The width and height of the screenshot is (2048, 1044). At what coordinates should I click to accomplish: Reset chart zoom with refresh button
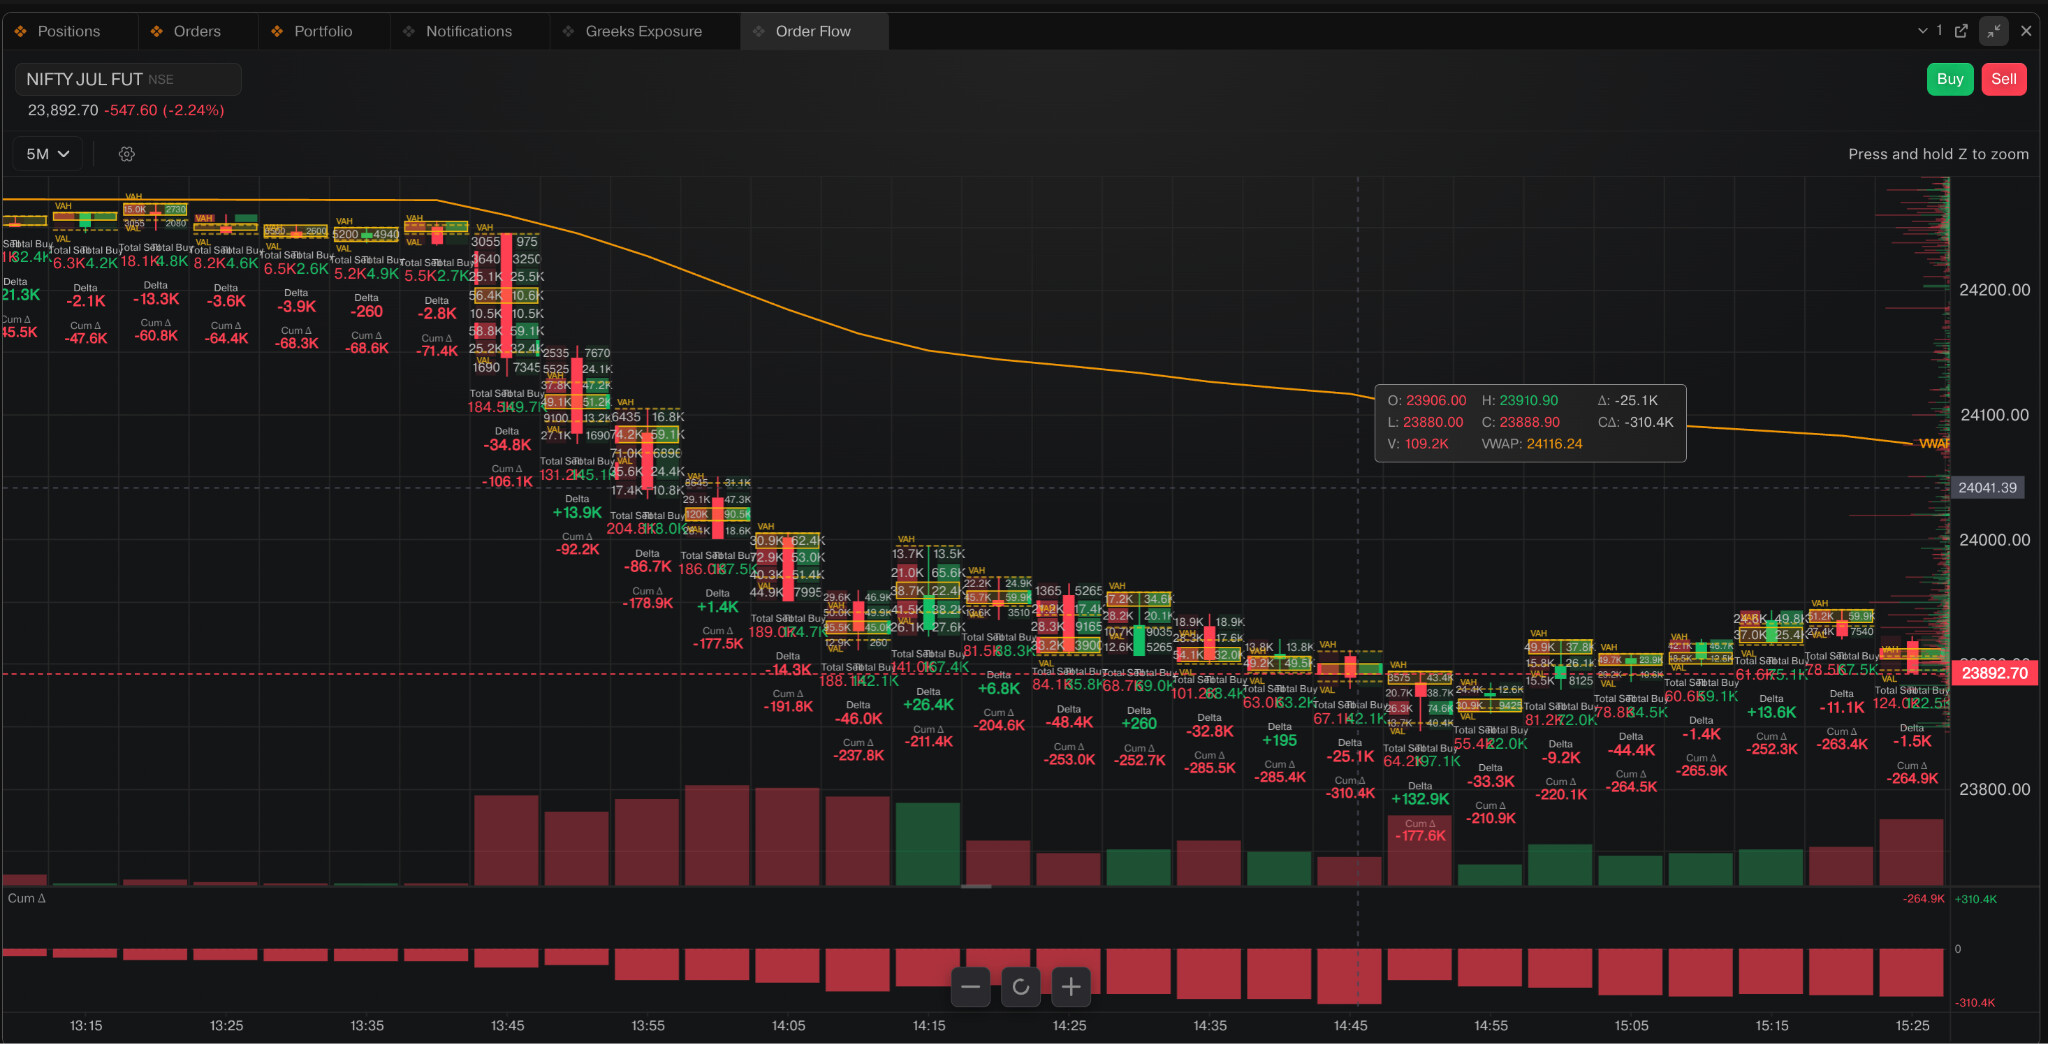[1021, 987]
